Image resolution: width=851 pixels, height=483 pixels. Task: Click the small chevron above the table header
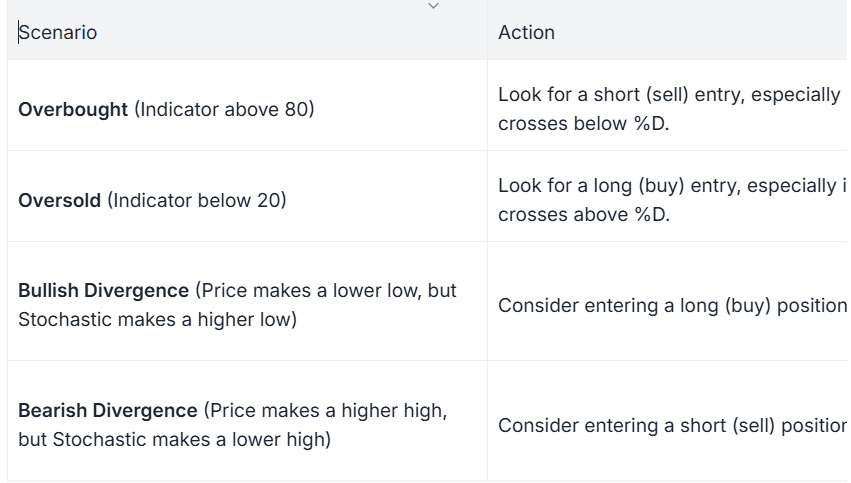[433, 6]
